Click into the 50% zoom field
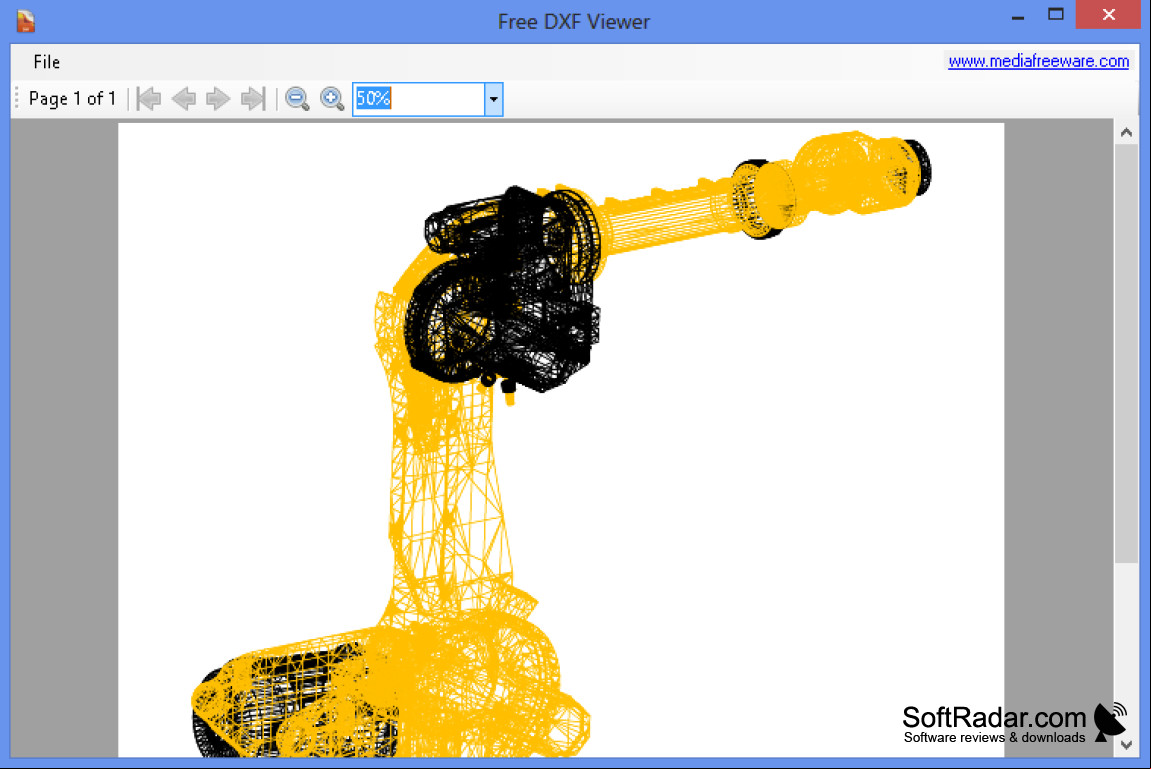The height and width of the screenshot is (769, 1151). pyautogui.click(x=418, y=99)
